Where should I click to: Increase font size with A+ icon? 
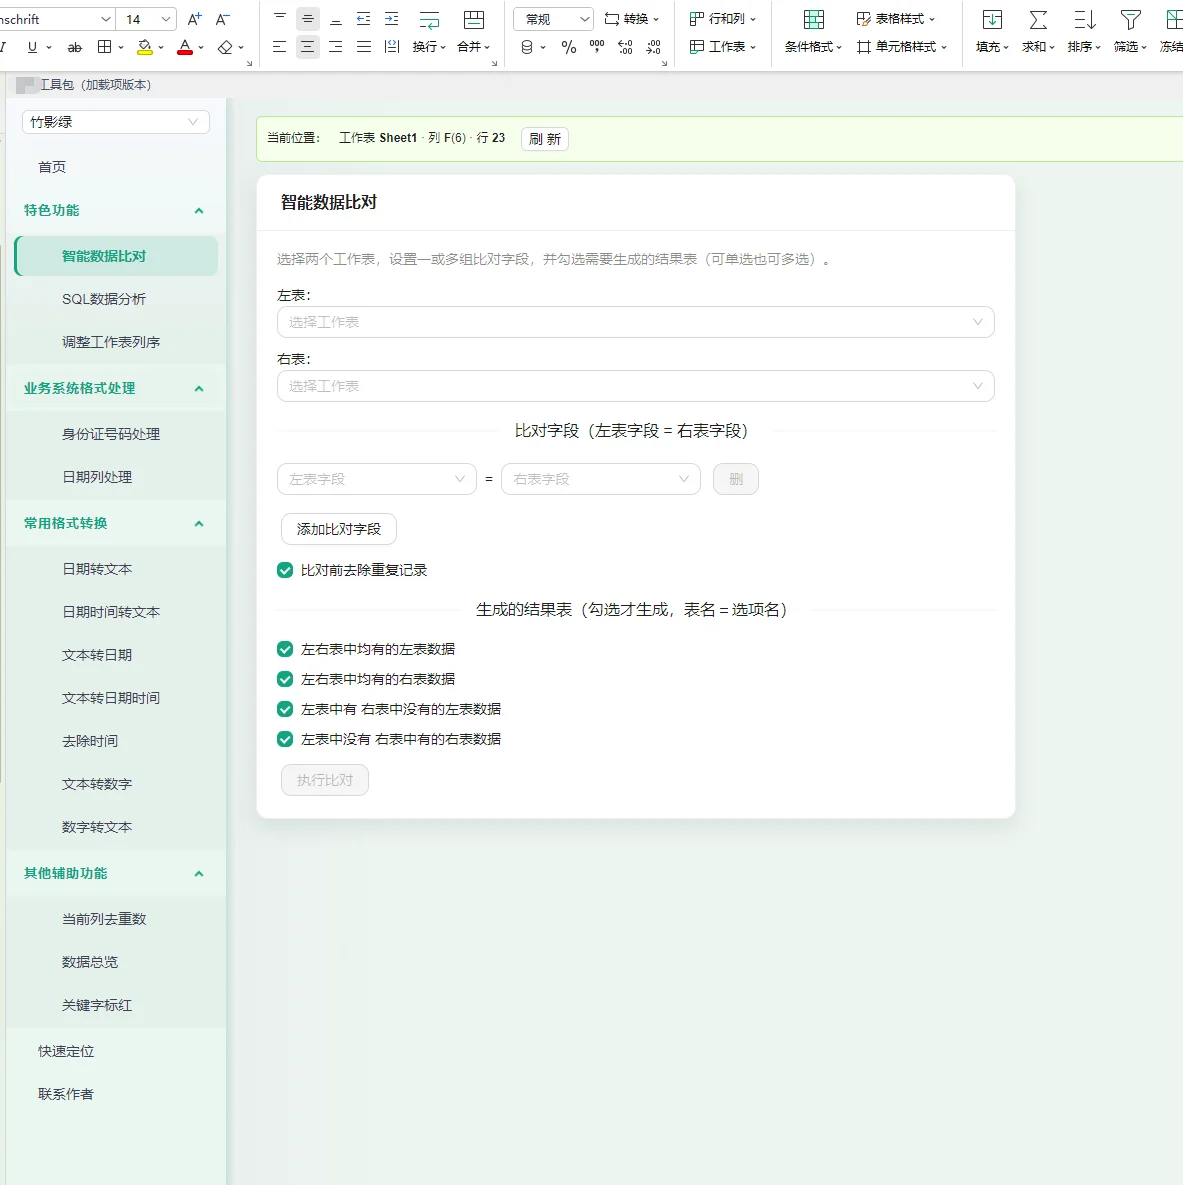(194, 19)
